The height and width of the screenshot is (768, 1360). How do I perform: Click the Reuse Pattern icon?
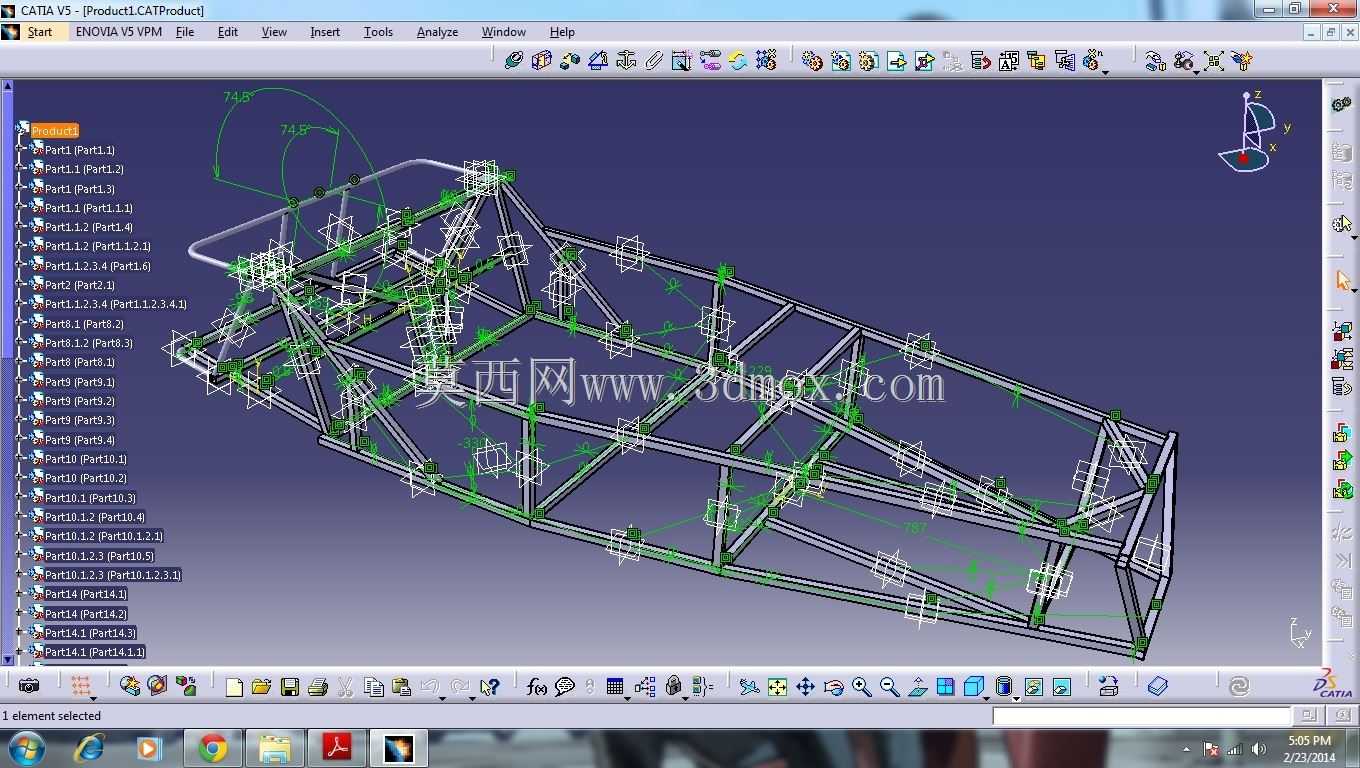[766, 61]
